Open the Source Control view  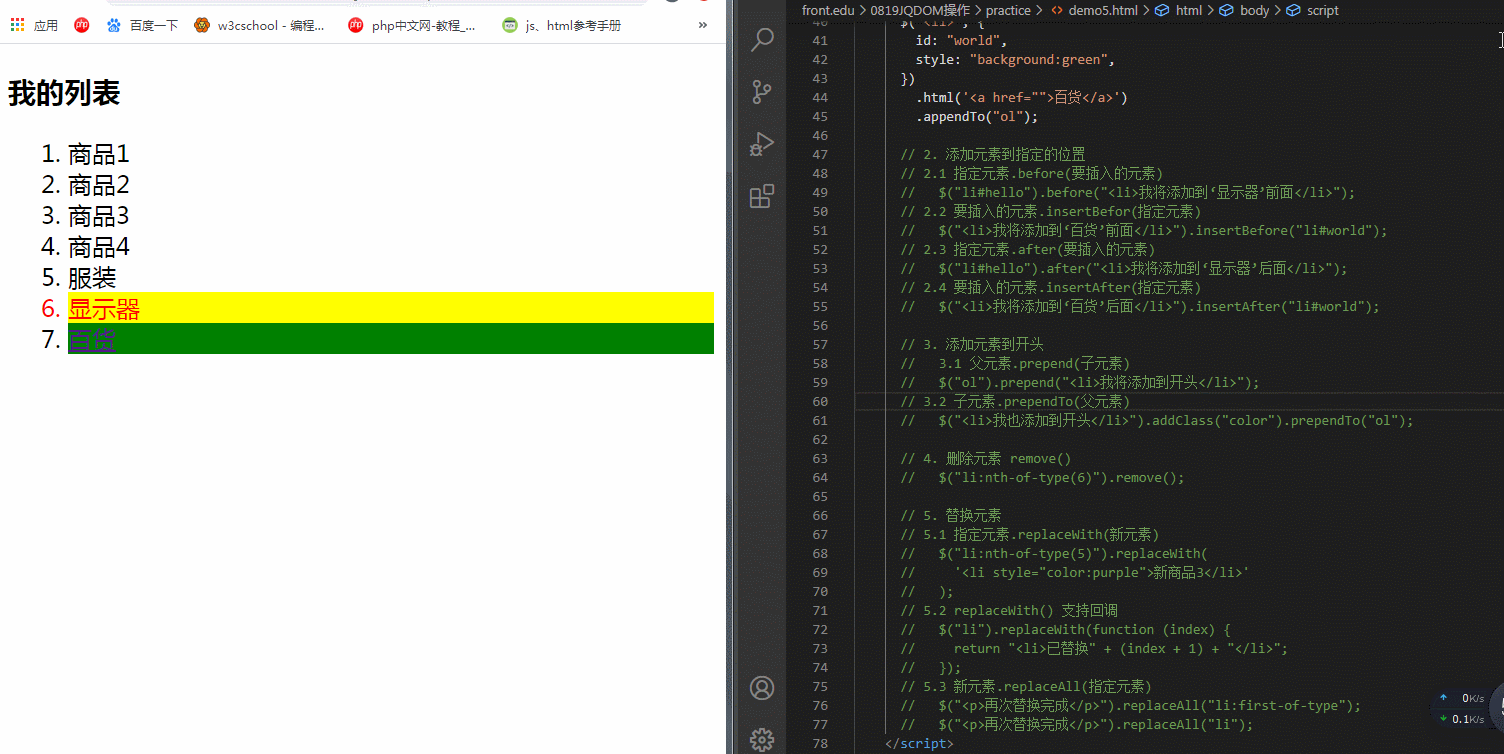click(x=762, y=92)
